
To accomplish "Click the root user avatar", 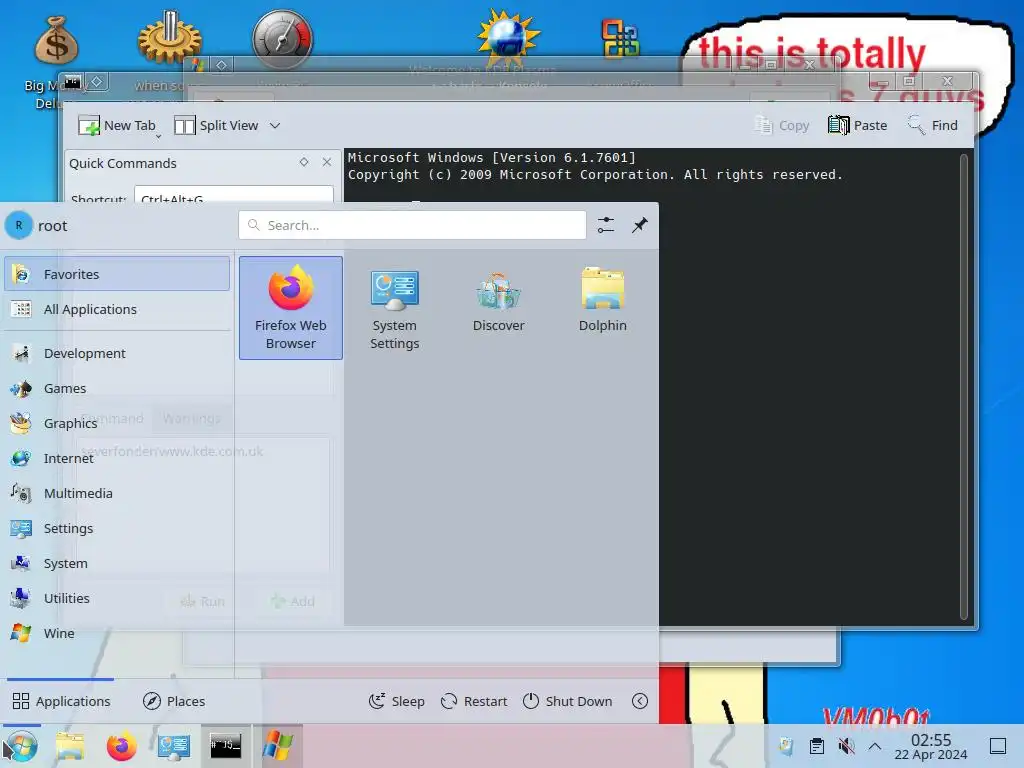I will [18, 225].
